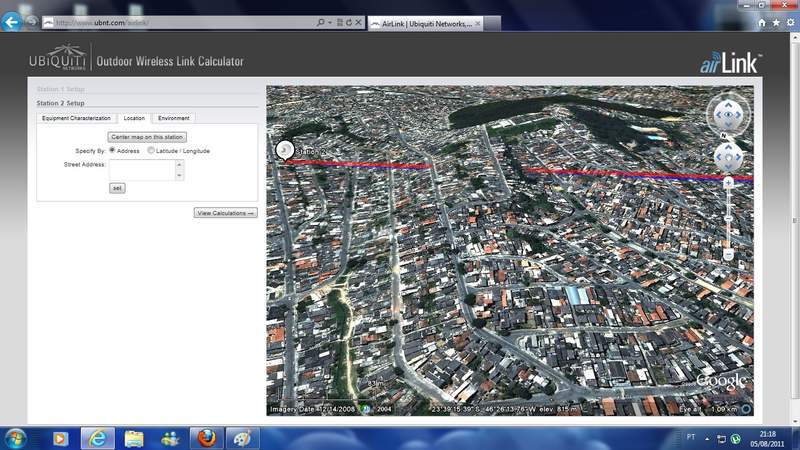Open the Environment tab

point(173,118)
